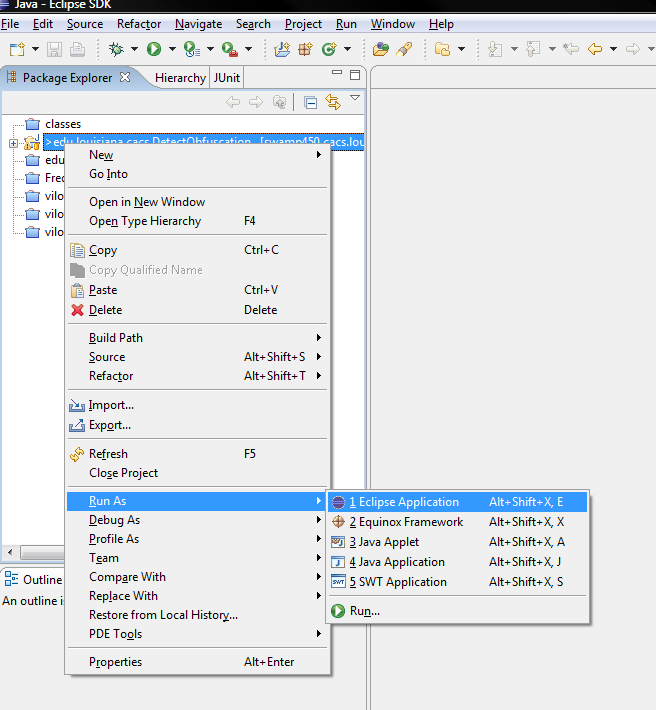
Task: Expand the selected edu.louisiana project node
Action: [13, 144]
